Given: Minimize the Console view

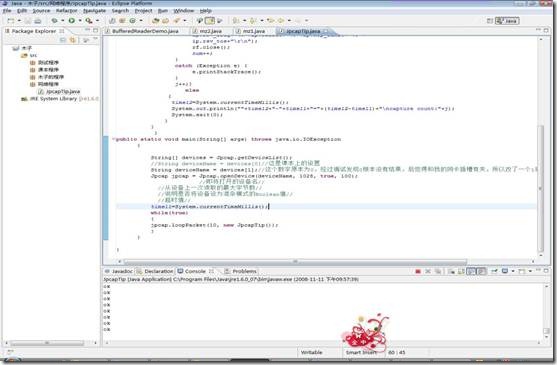Looking at the screenshot, I should (x=539, y=271).
